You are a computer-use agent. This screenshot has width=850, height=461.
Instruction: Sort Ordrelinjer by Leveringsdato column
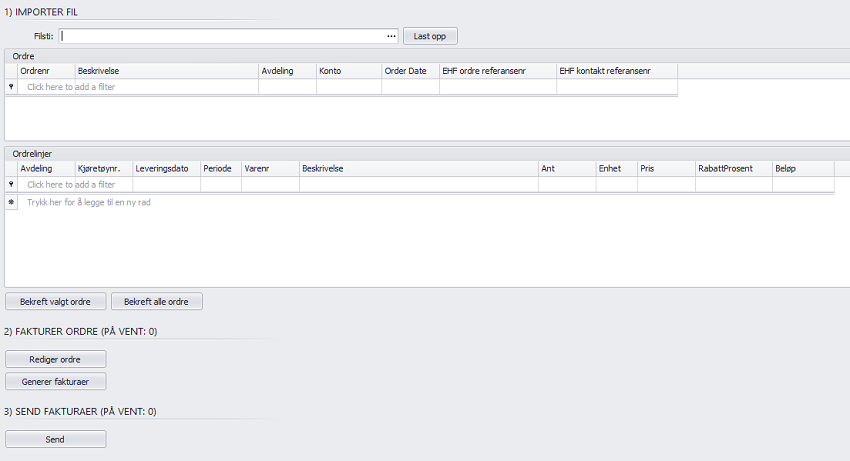tap(166, 169)
